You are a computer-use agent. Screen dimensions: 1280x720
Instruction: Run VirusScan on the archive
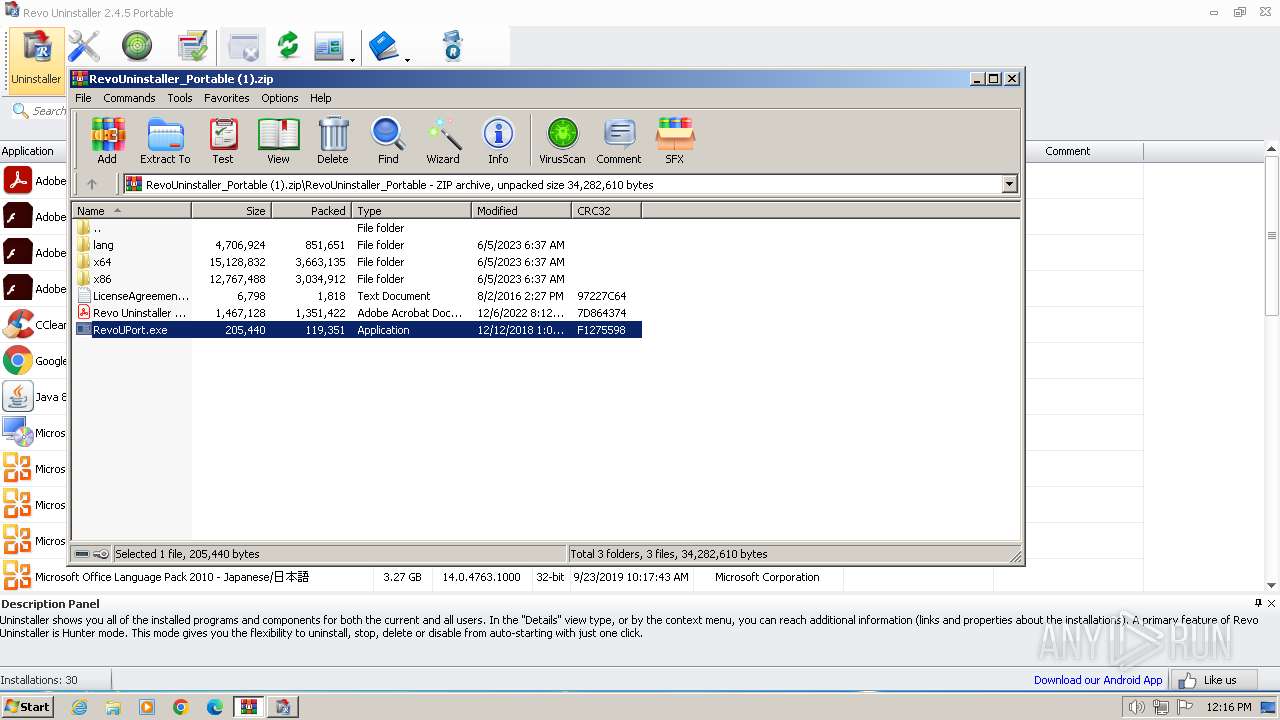pos(562,140)
